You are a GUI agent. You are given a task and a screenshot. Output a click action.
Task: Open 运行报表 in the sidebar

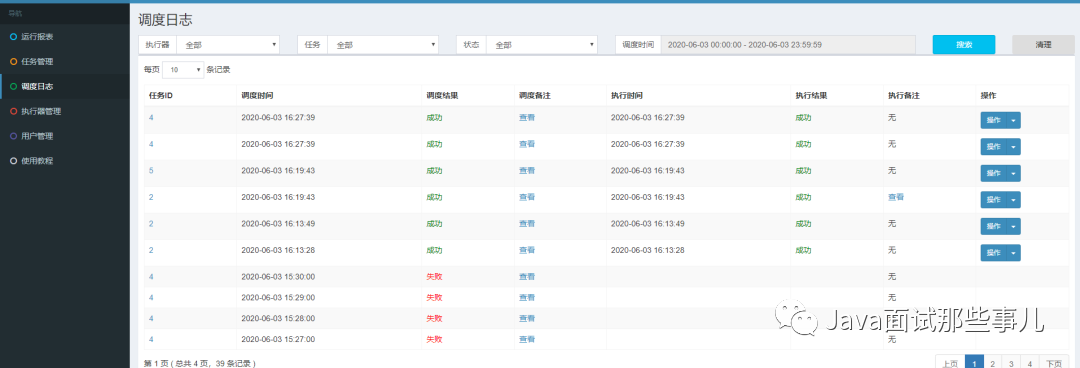point(37,37)
